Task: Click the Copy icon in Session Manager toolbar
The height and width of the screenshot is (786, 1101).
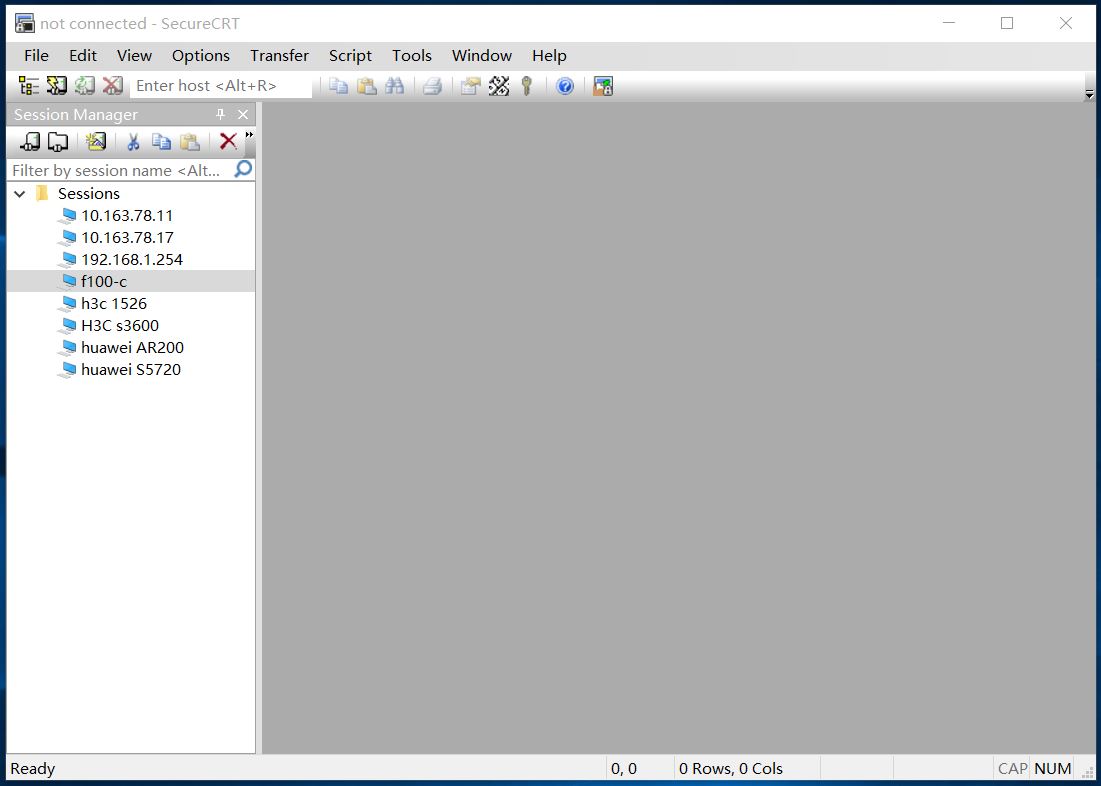Action: pos(161,142)
